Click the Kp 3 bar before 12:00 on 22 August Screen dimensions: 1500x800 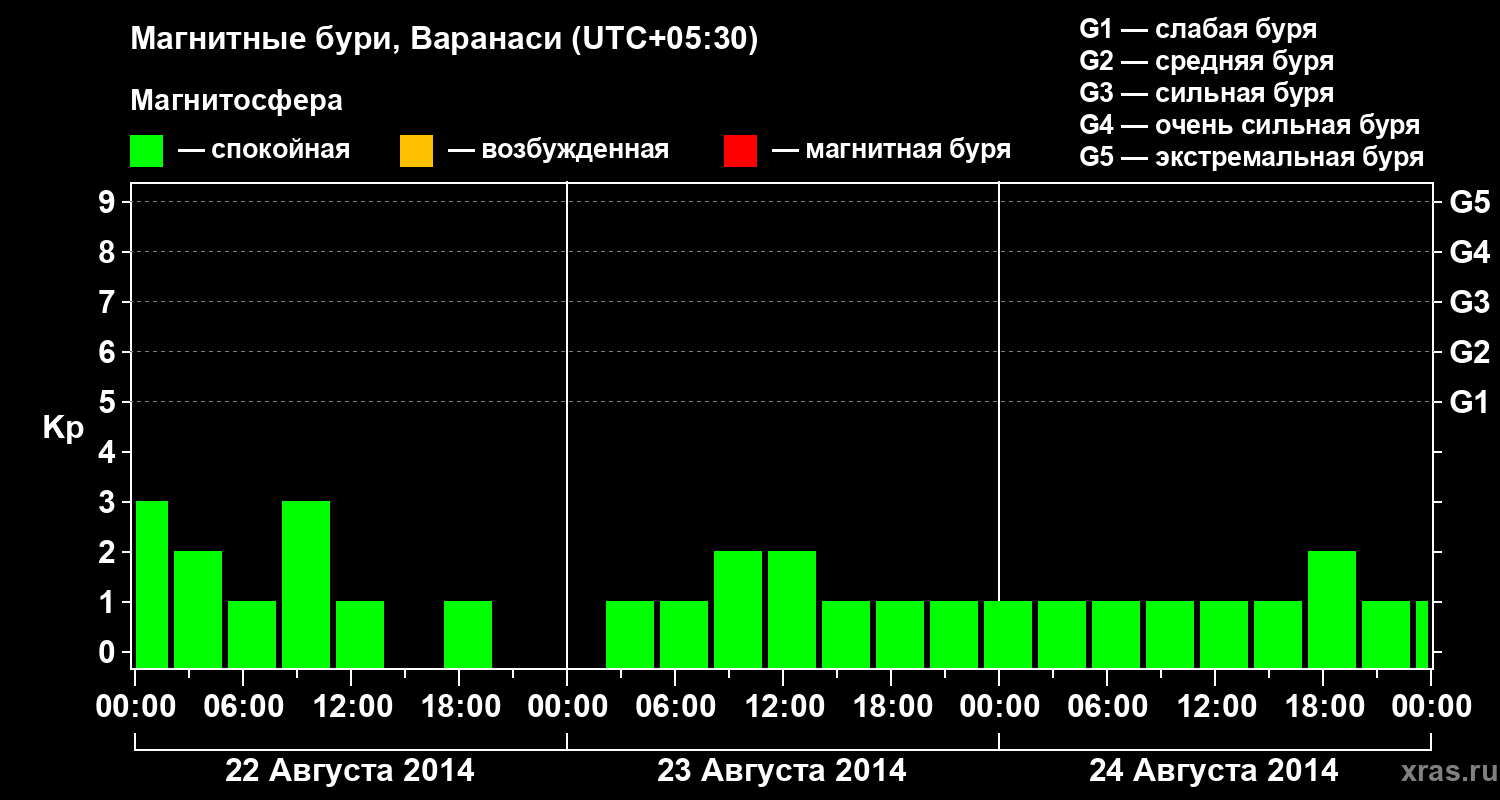point(306,584)
